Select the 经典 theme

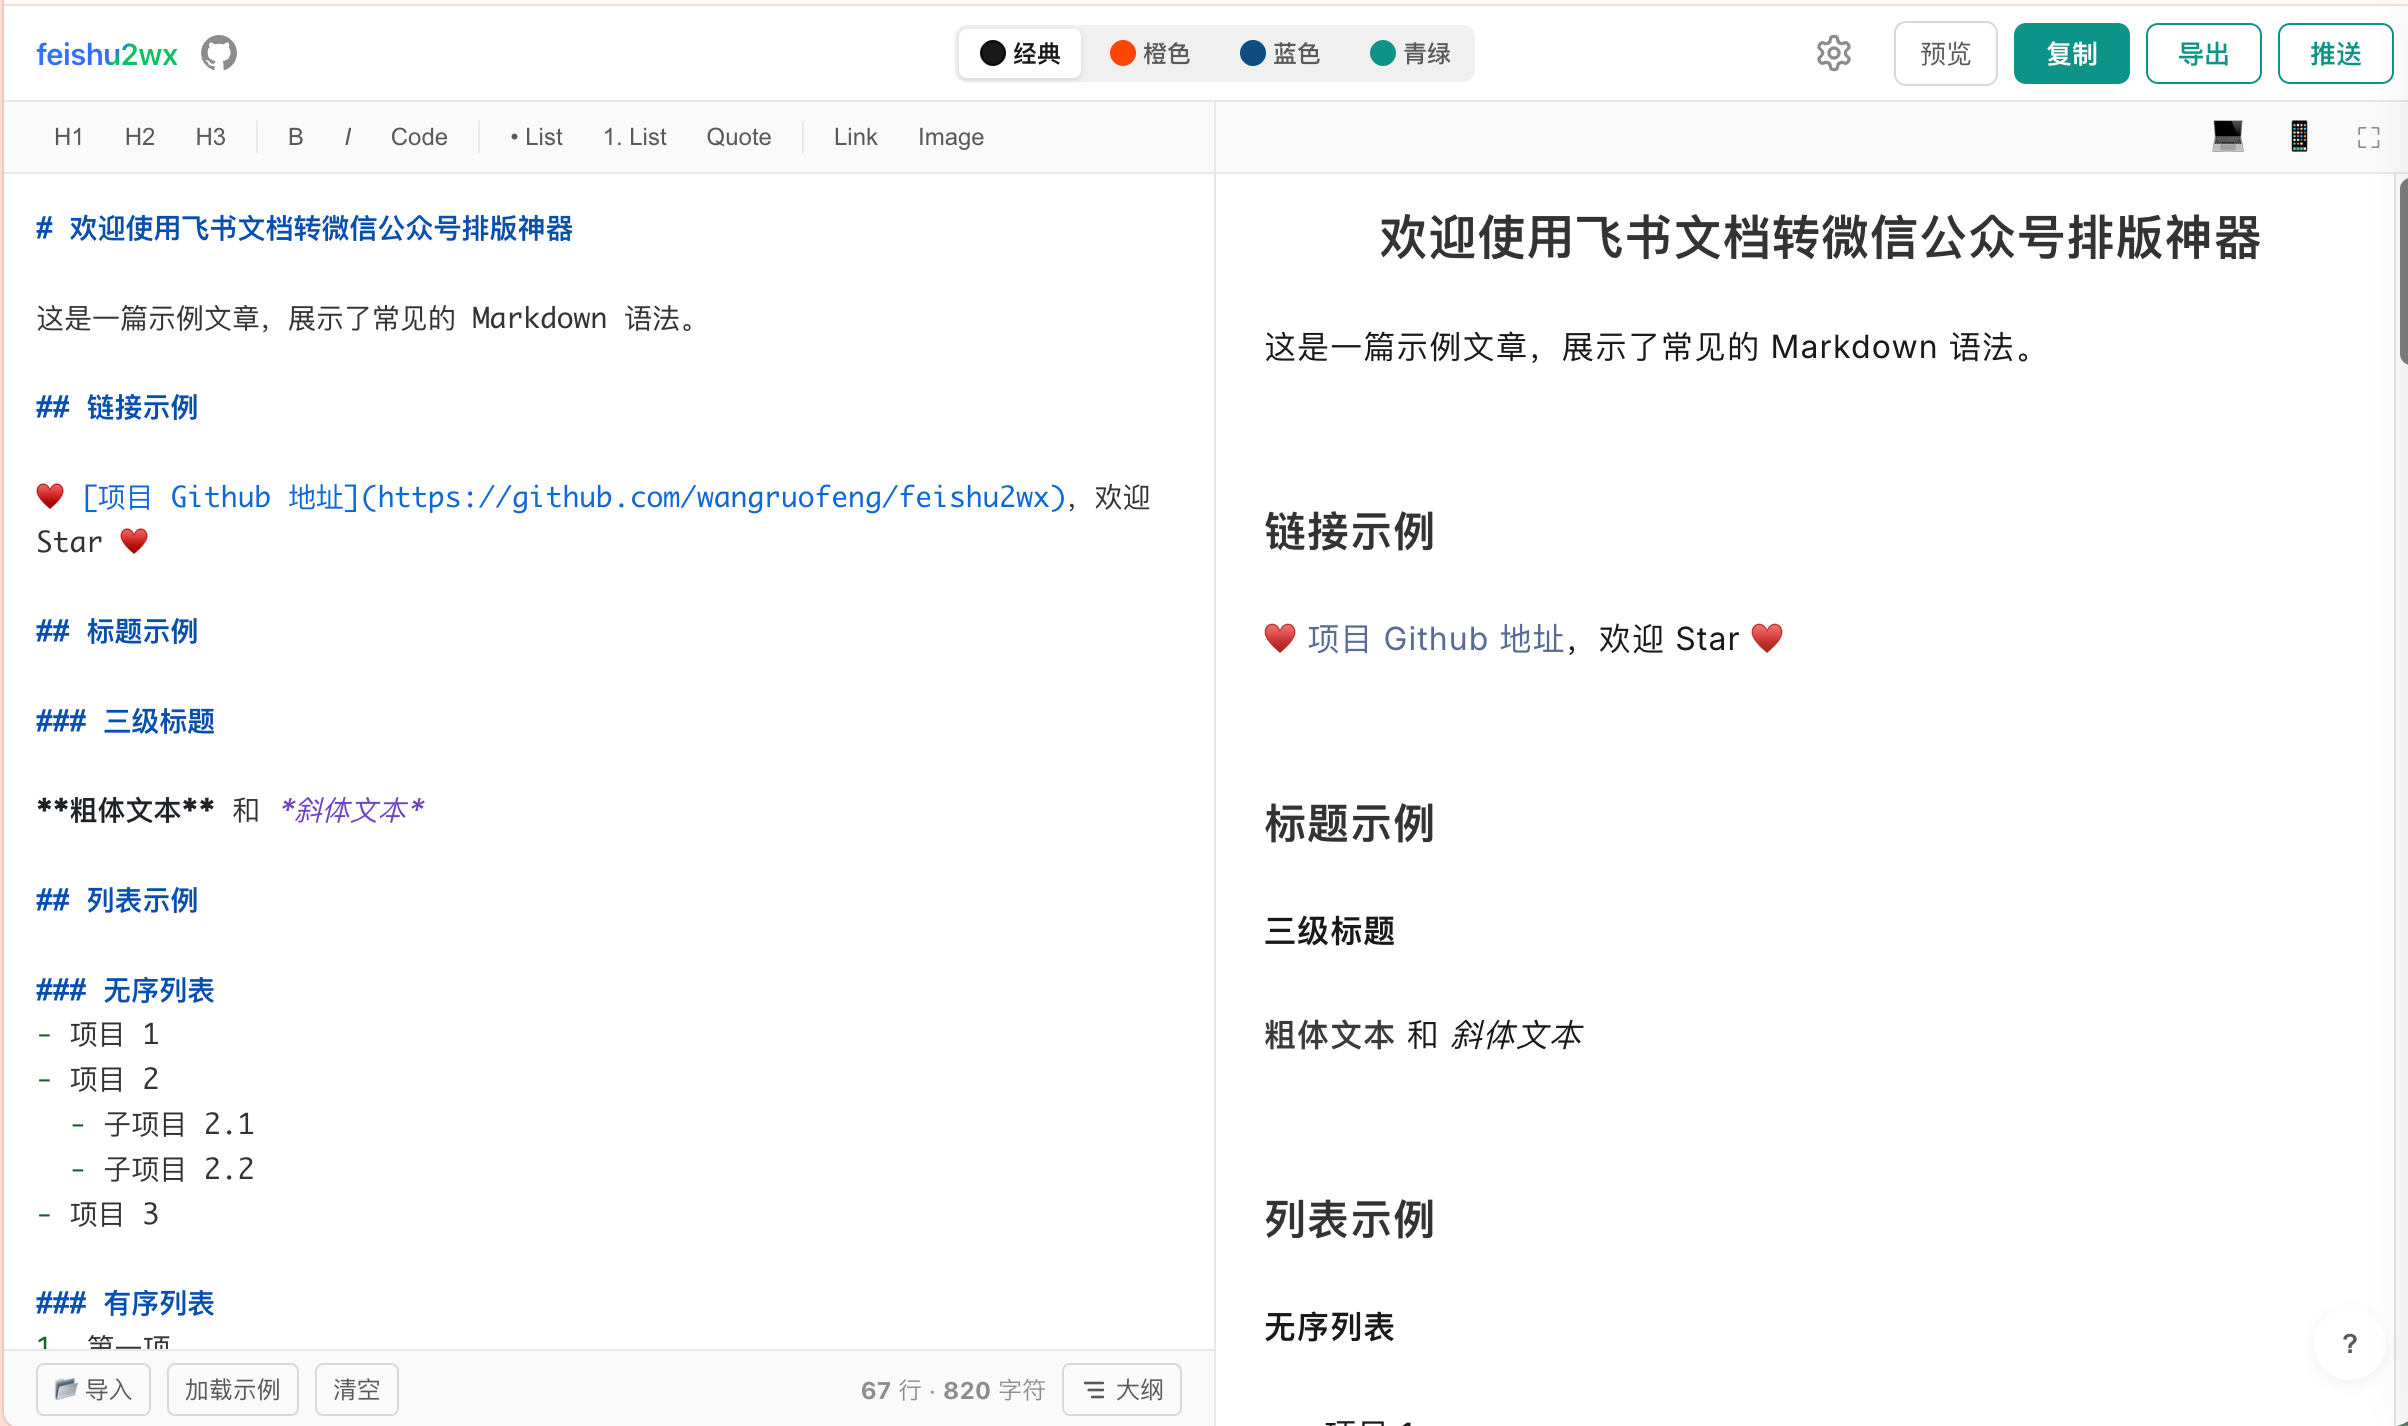(1020, 53)
